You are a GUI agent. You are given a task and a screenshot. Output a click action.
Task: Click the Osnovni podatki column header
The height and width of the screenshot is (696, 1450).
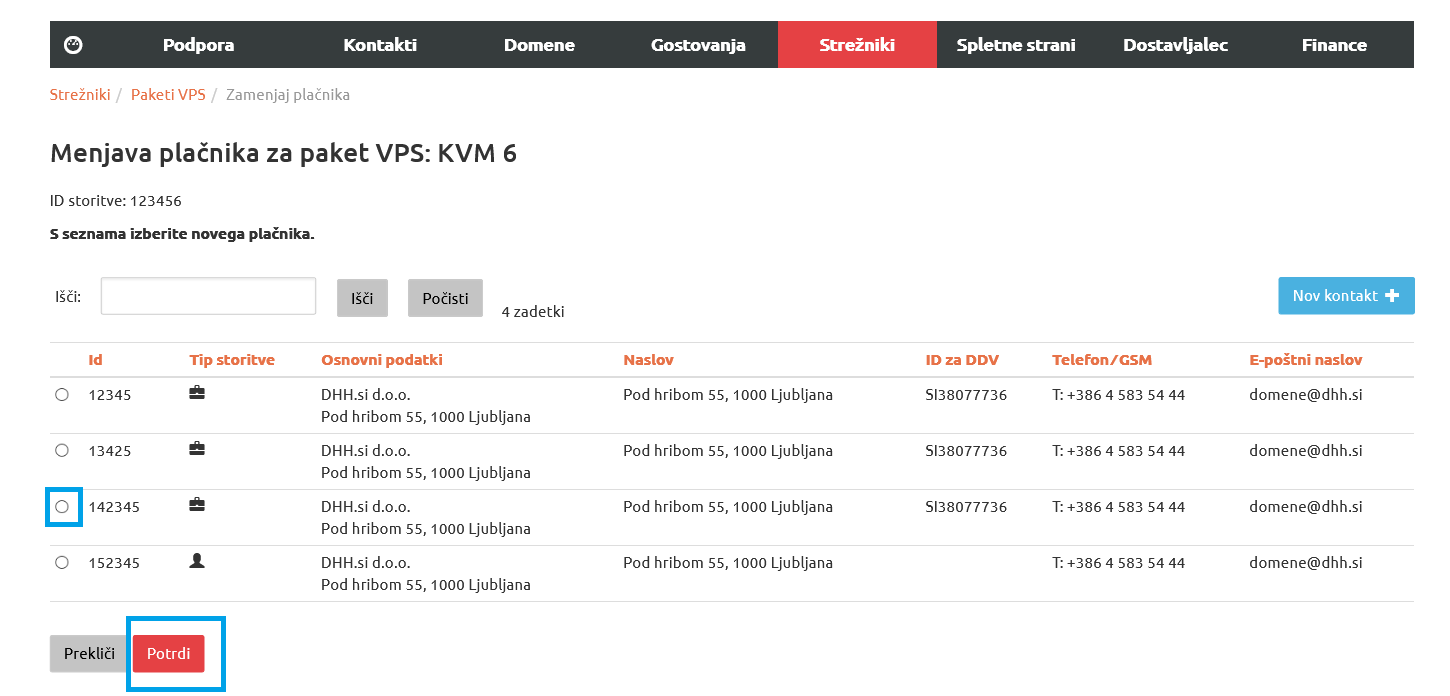(382, 360)
